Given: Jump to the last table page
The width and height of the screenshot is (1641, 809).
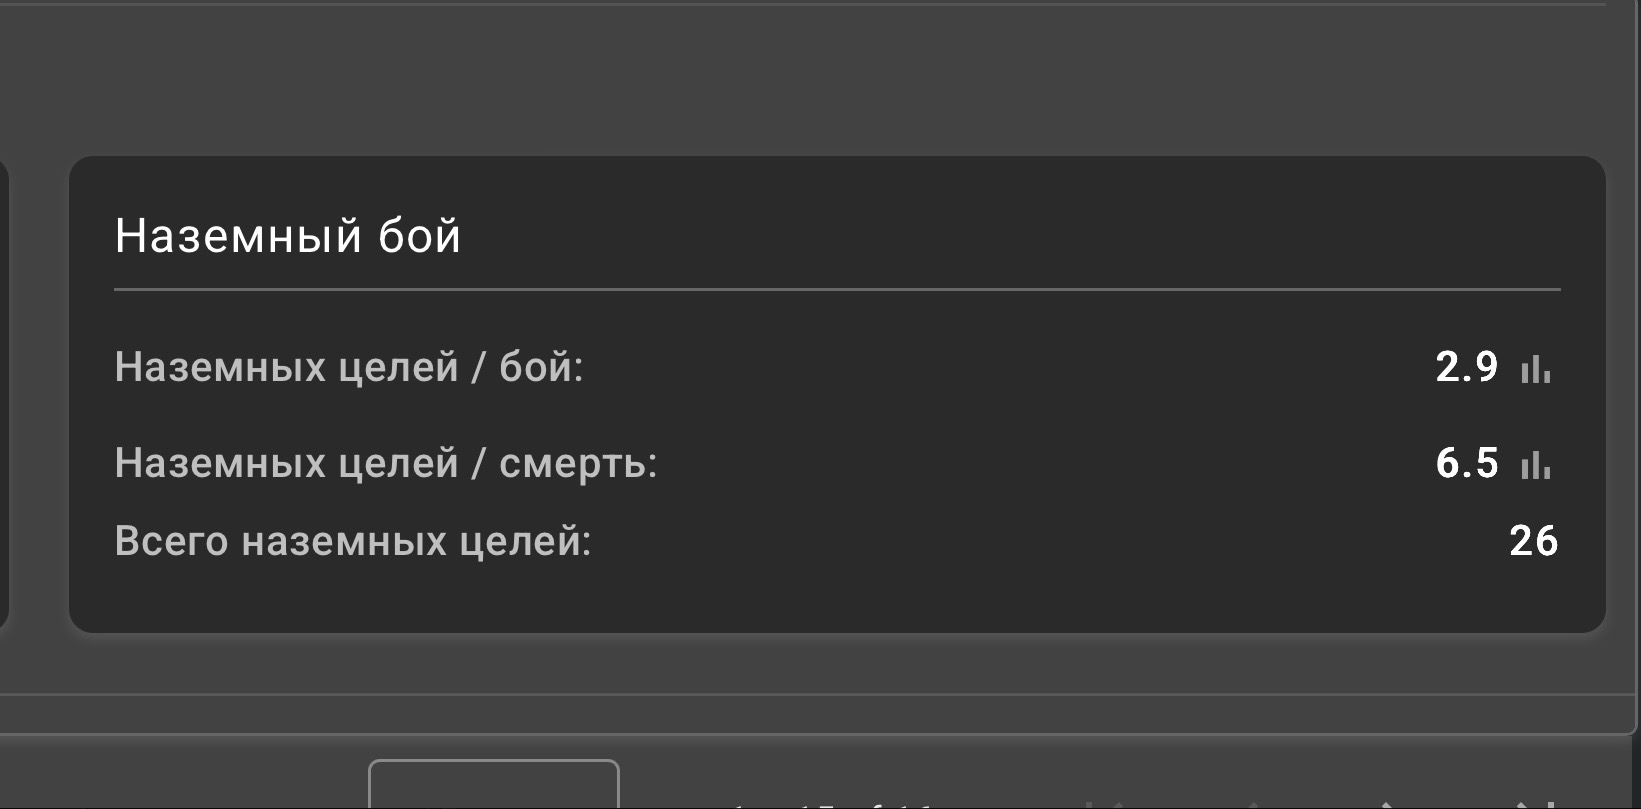Looking at the screenshot, I should [x=1522, y=803].
